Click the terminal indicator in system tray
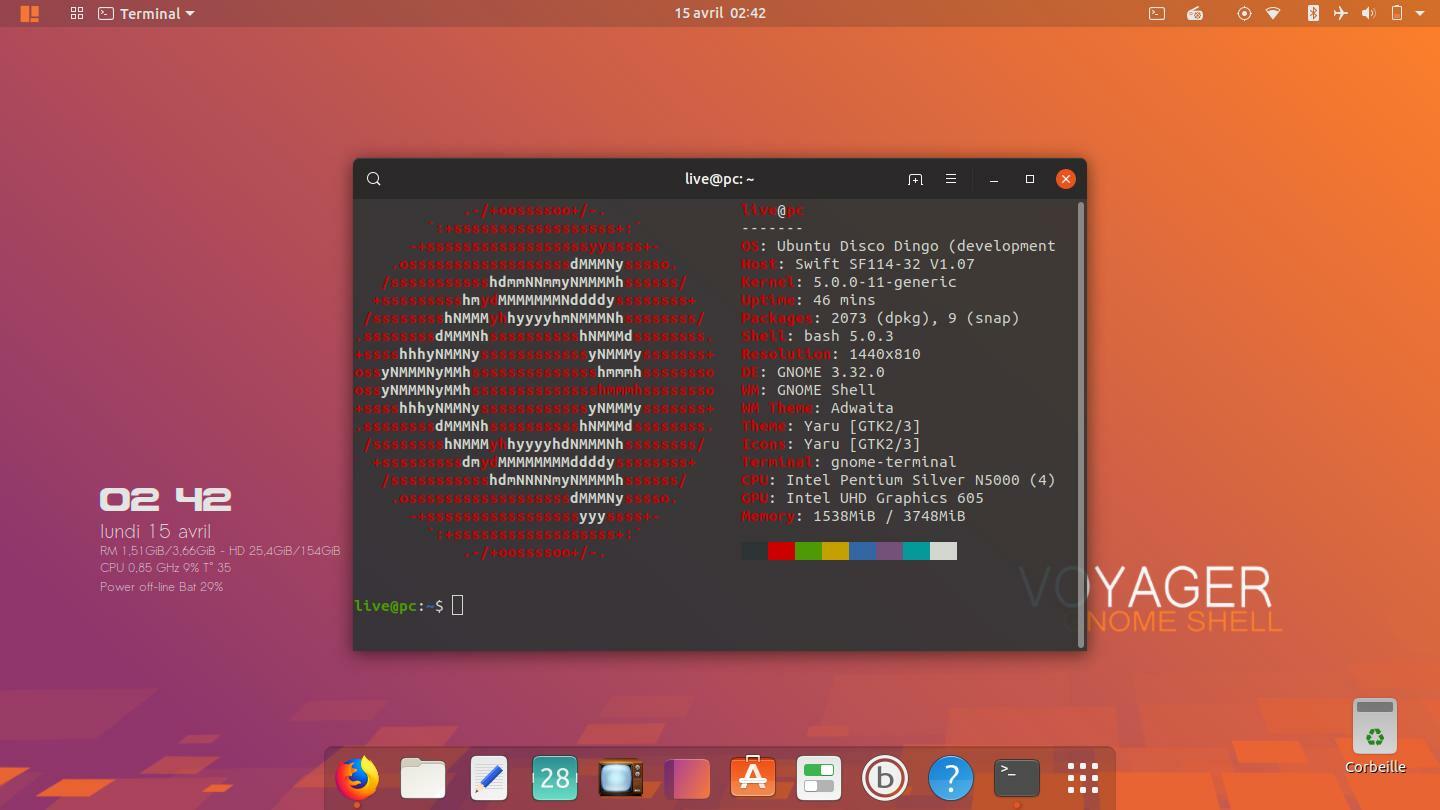The height and width of the screenshot is (810, 1440). click(x=1157, y=14)
